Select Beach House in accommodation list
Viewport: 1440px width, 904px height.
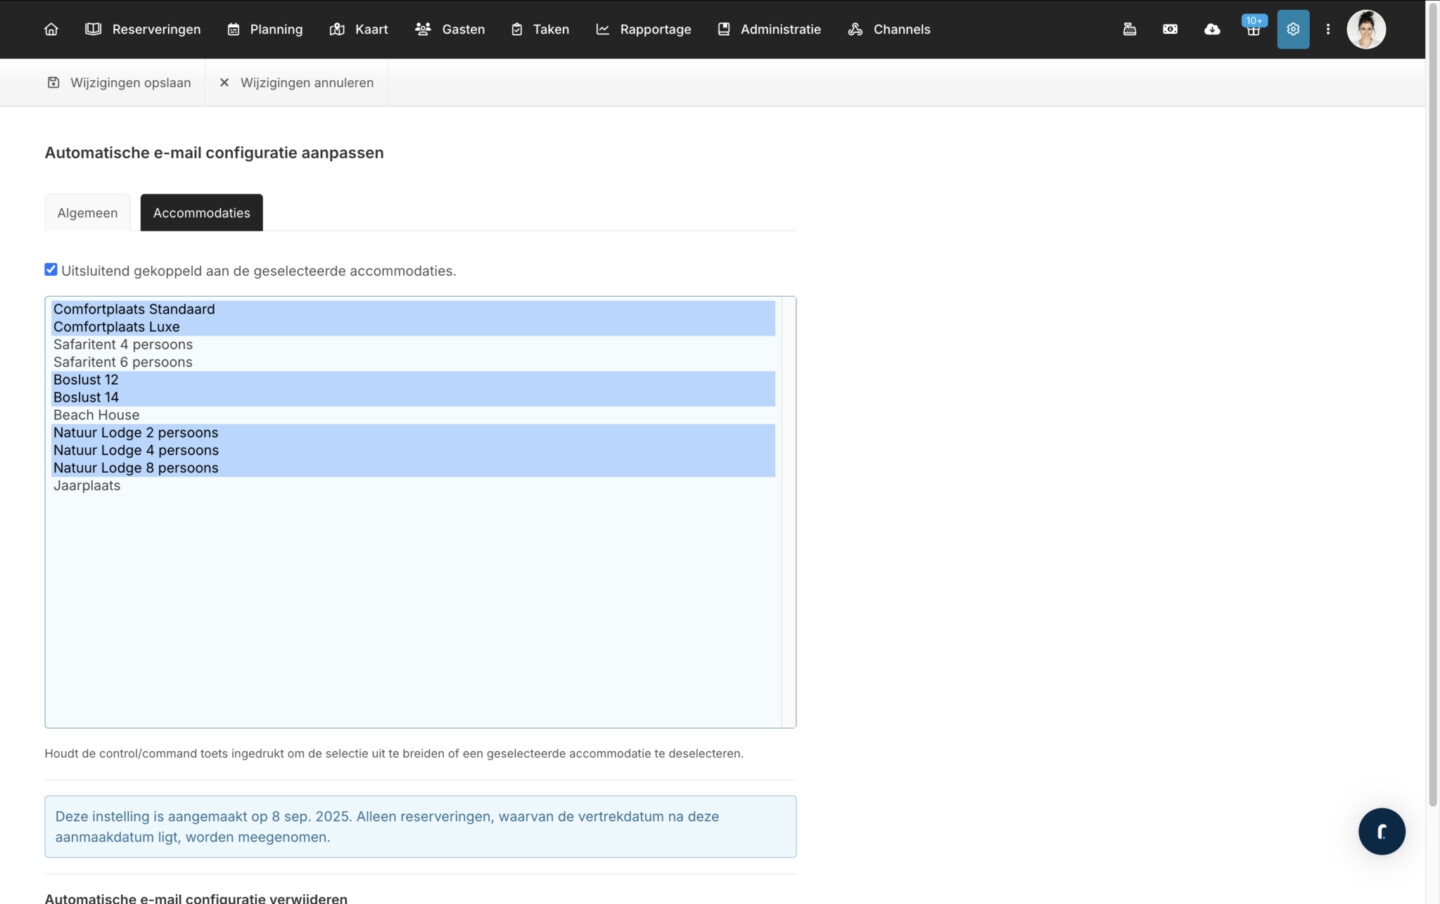[x=97, y=415]
